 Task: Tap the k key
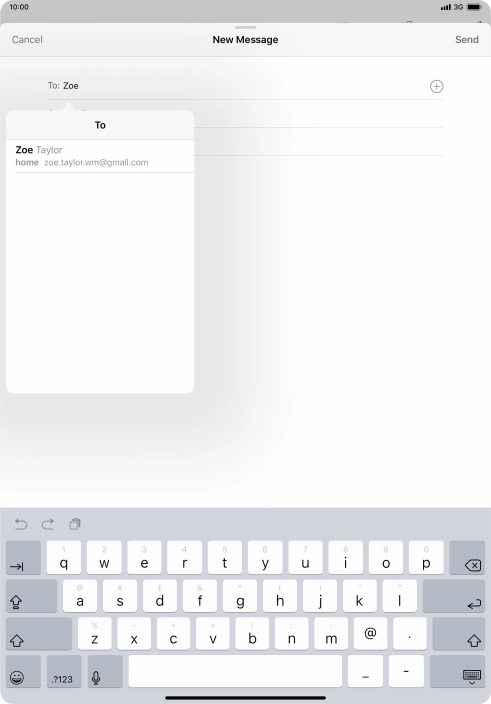[359, 596]
